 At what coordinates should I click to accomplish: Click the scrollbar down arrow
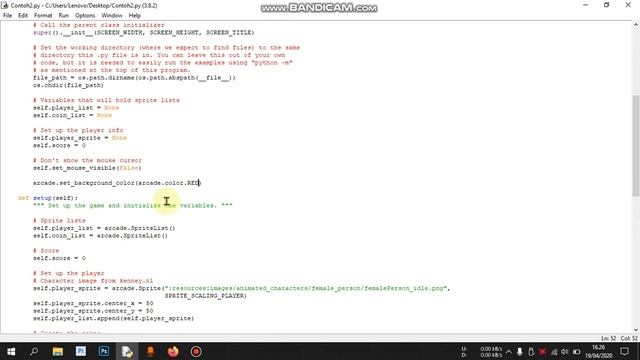point(636,329)
